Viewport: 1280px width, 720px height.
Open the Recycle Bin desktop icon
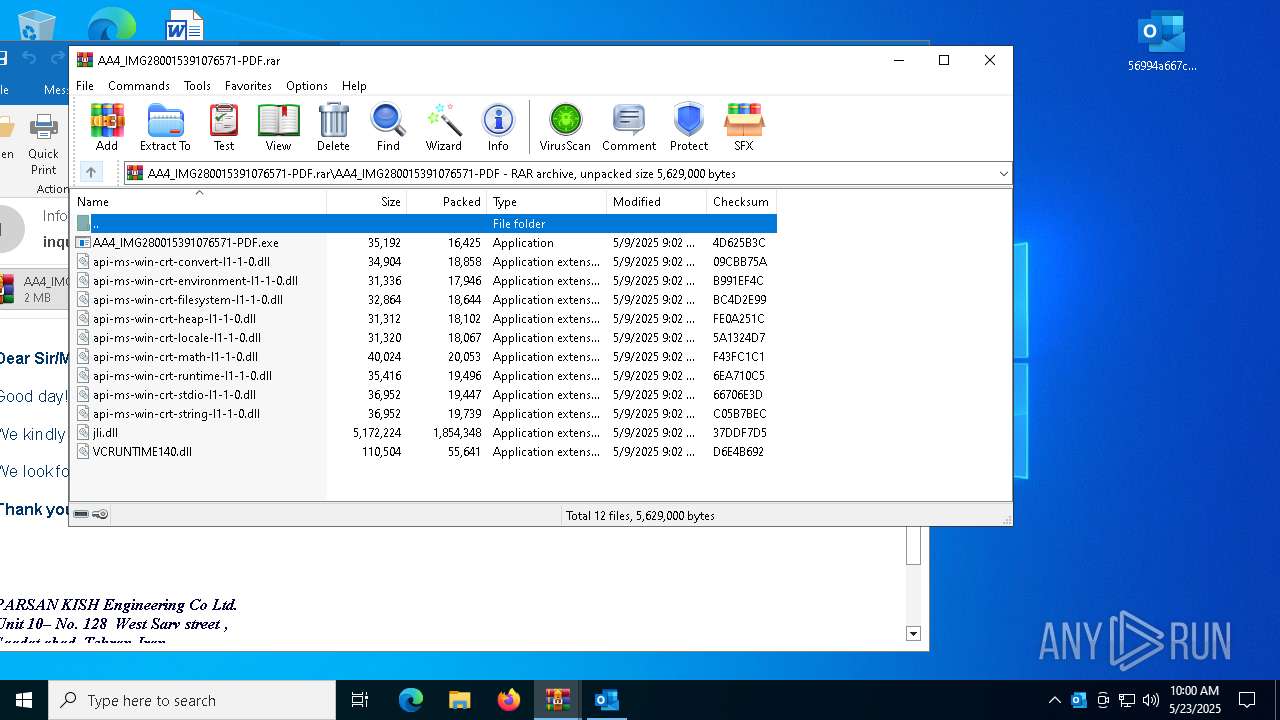click(x=37, y=24)
